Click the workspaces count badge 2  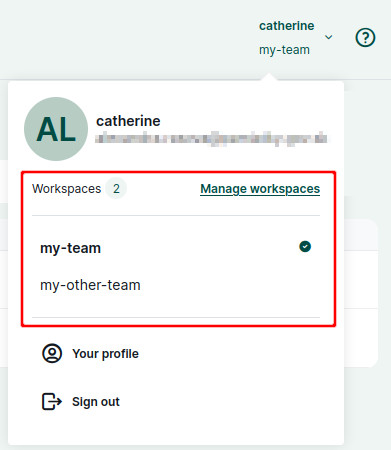click(x=116, y=189)
